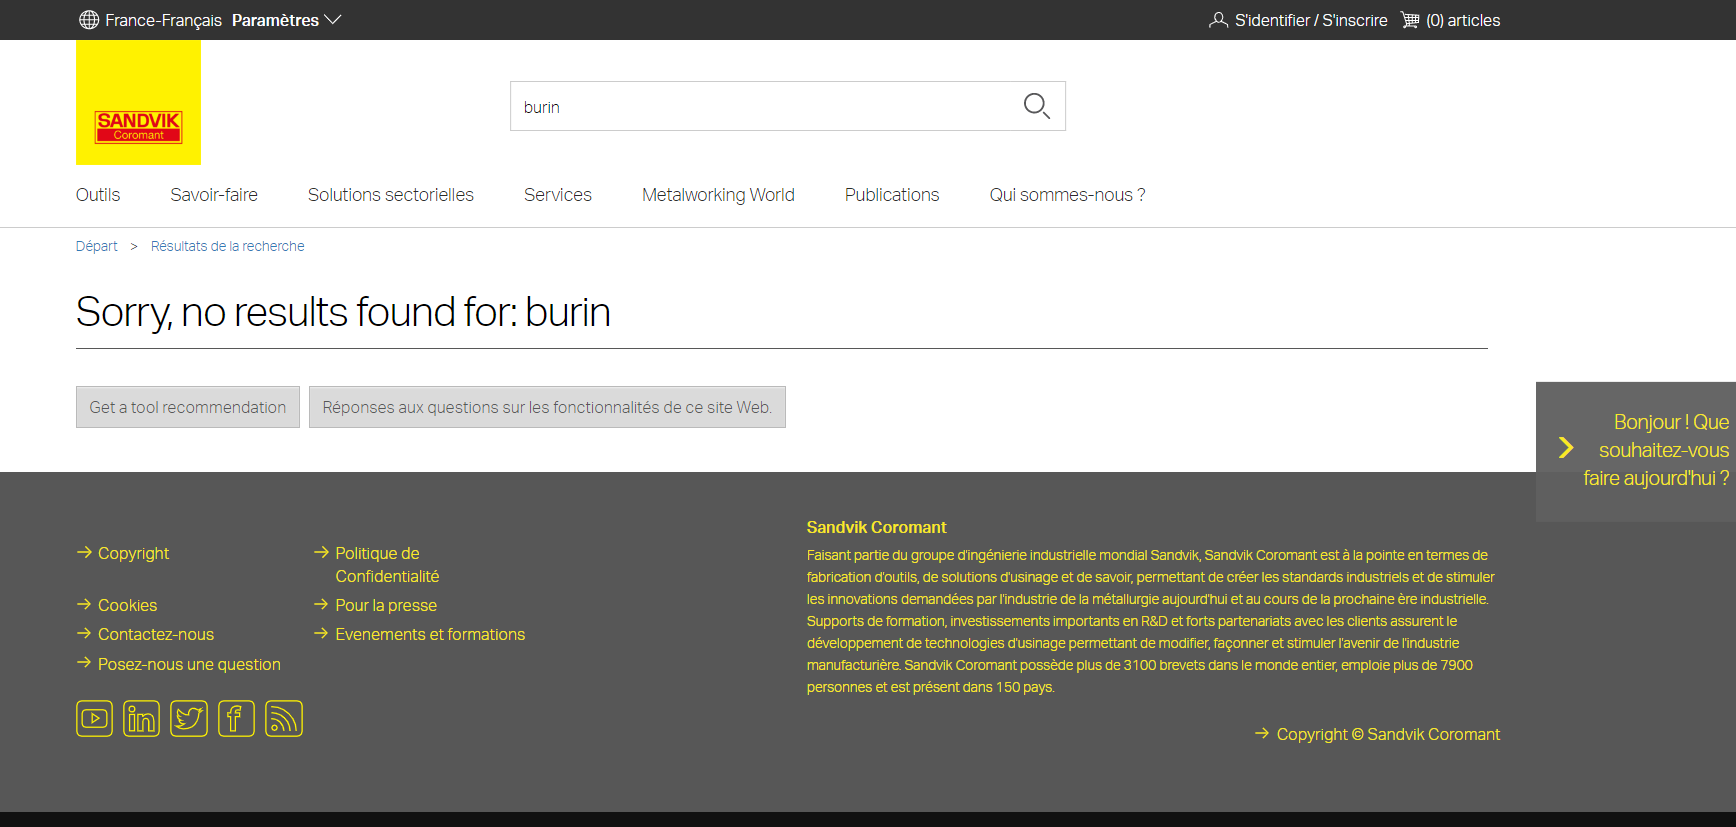Click the Sandvik Coromant footer heading
The width and height of the screenshot is (1736, 827).
pyautogui.click(x=876, y=527)
